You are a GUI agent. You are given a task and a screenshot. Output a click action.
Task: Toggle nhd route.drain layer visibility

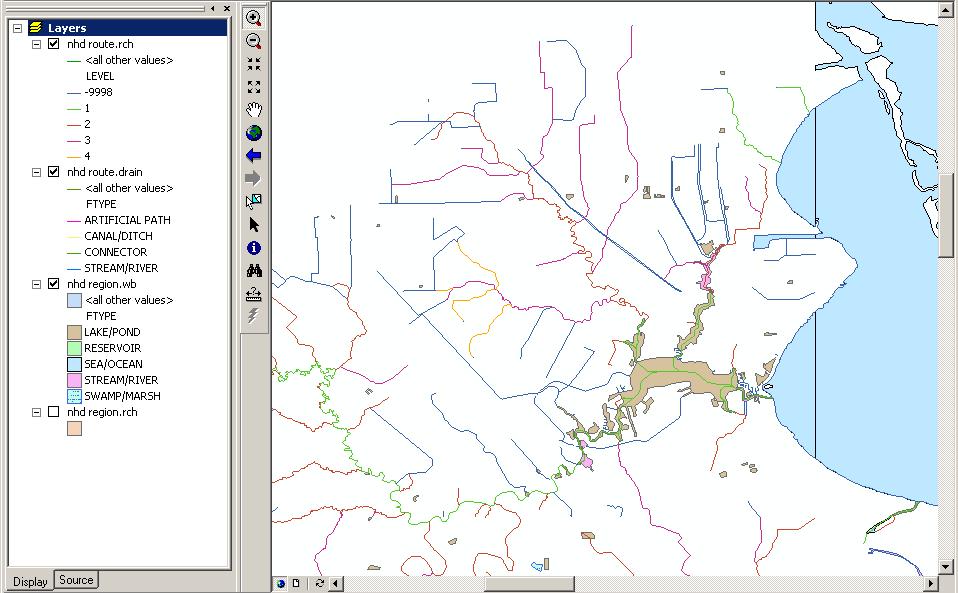[54, 172]
